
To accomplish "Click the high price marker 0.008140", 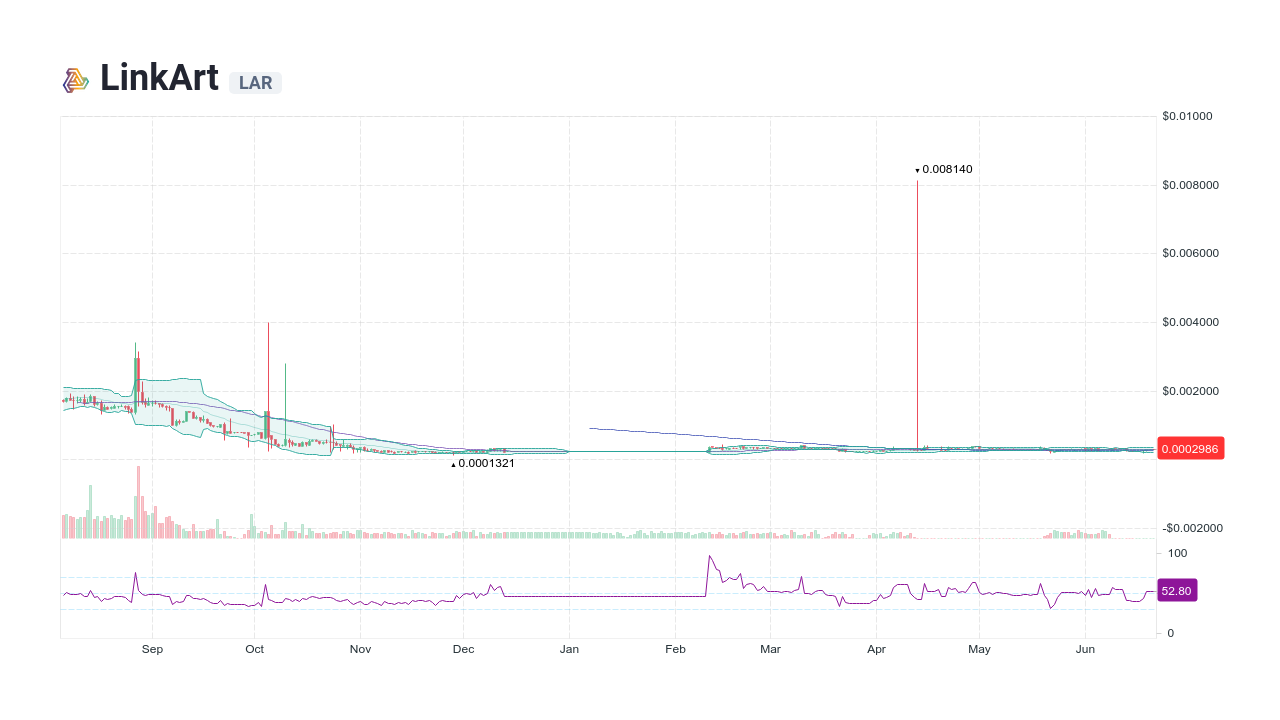I will pos(944,169).
